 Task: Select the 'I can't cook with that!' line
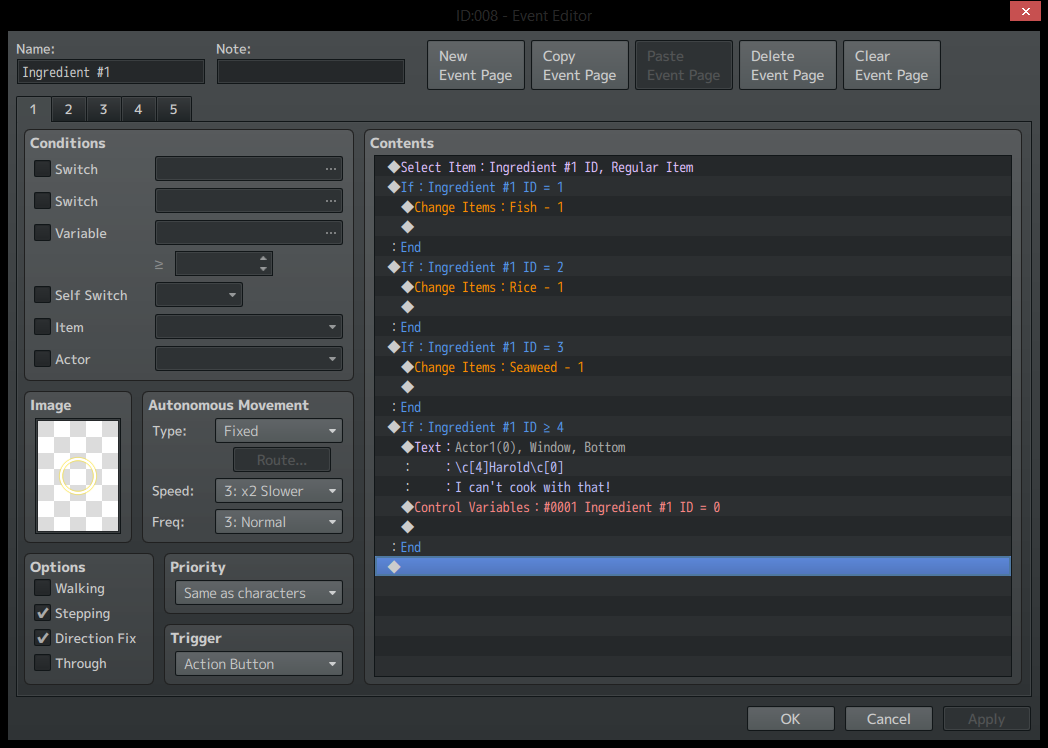point(693,487)
